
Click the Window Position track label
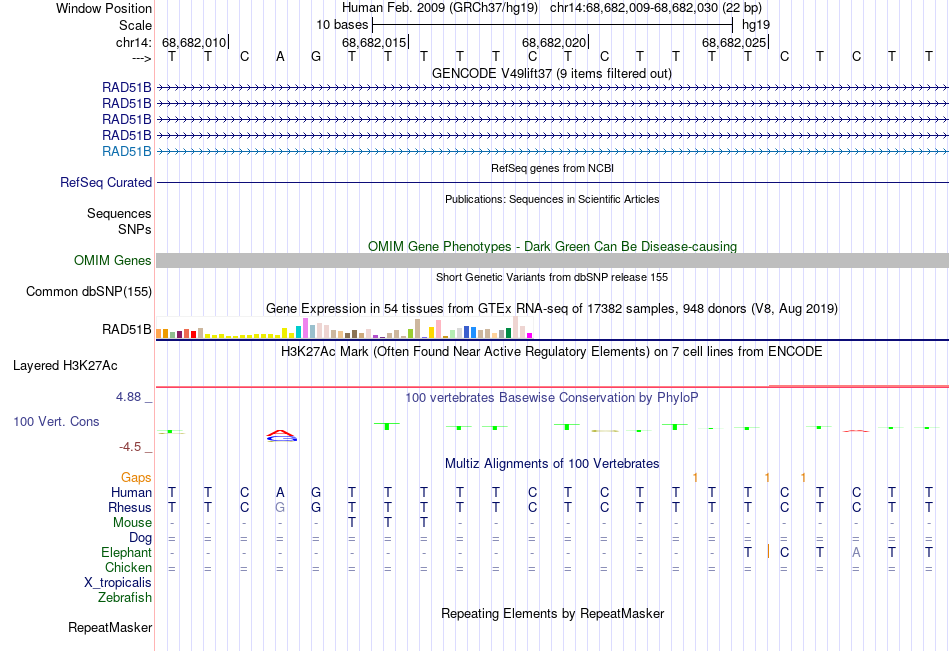[x=104, y=8]
